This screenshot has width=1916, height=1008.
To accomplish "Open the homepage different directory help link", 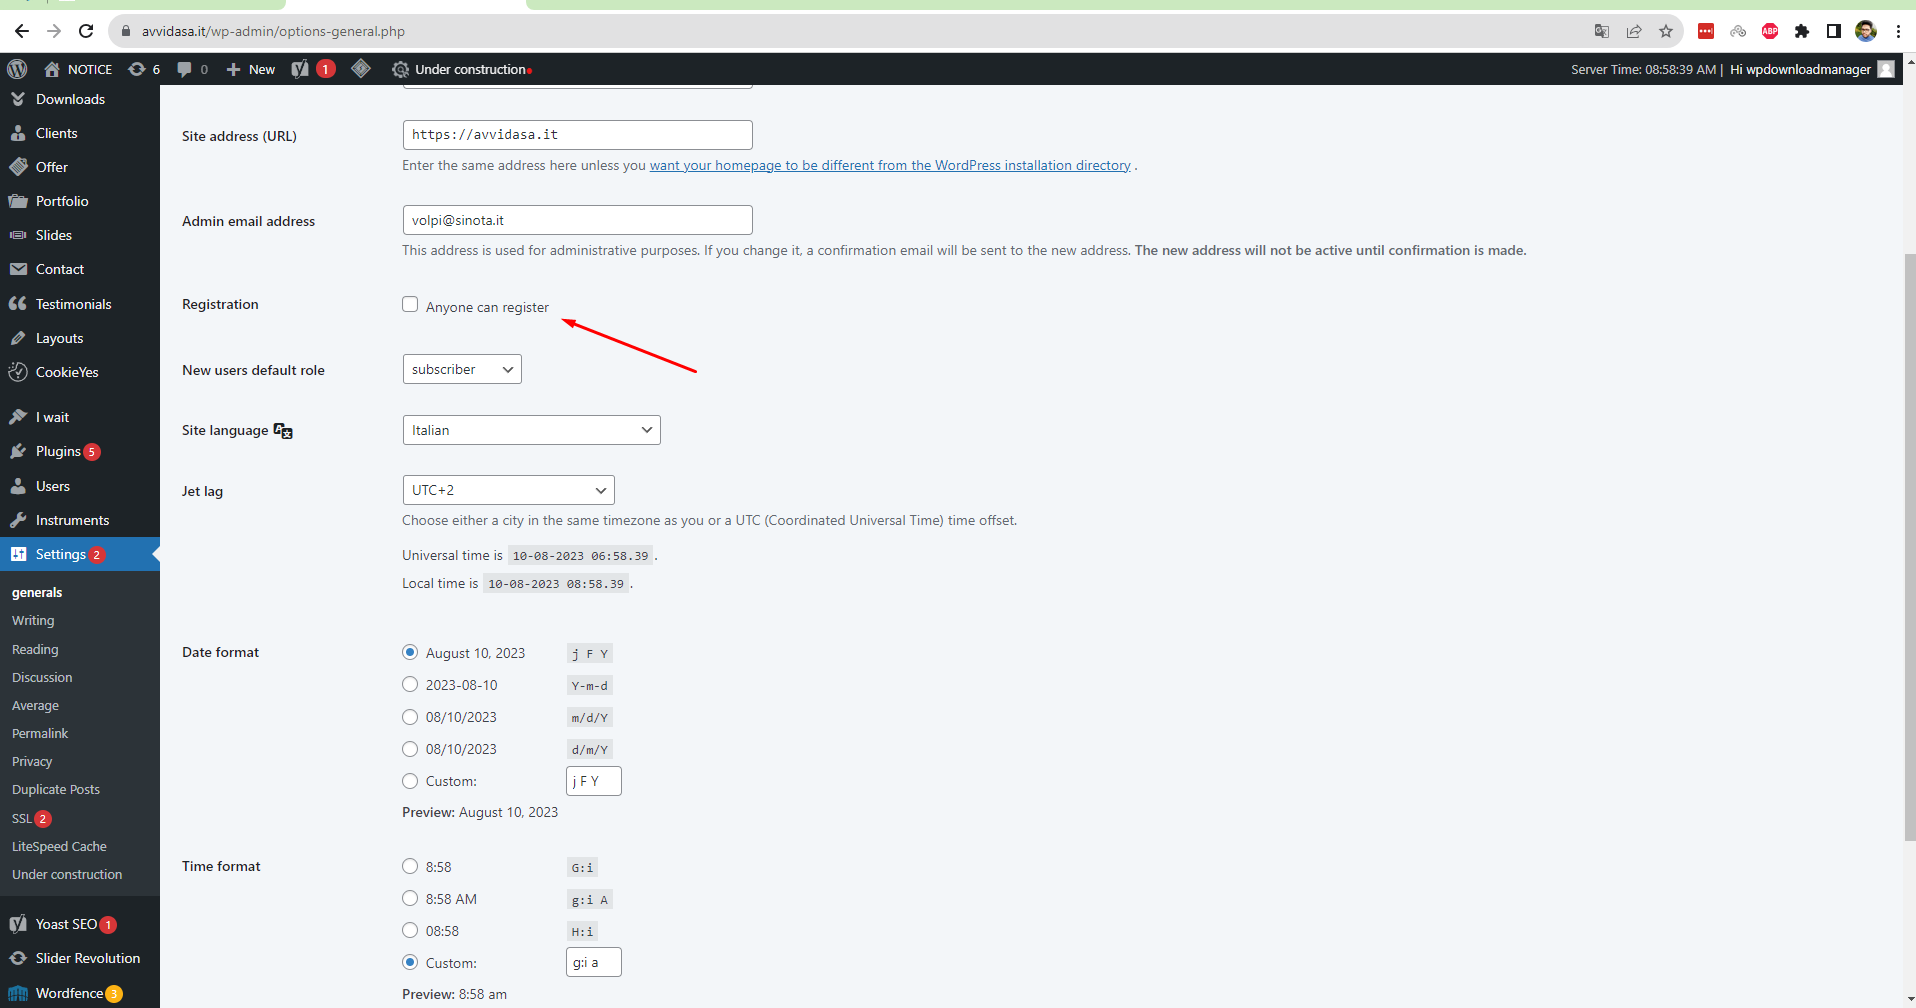I will coord(890,165).
